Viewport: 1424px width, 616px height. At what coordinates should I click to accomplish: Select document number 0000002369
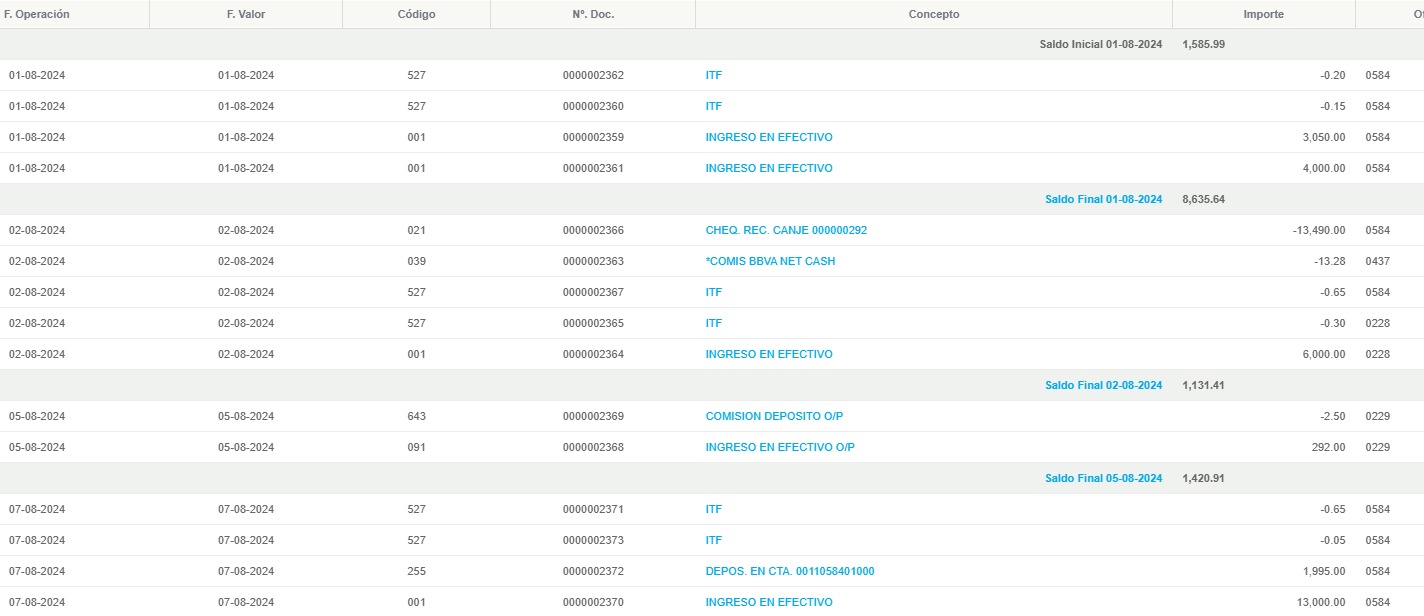(x=593, y=416)
